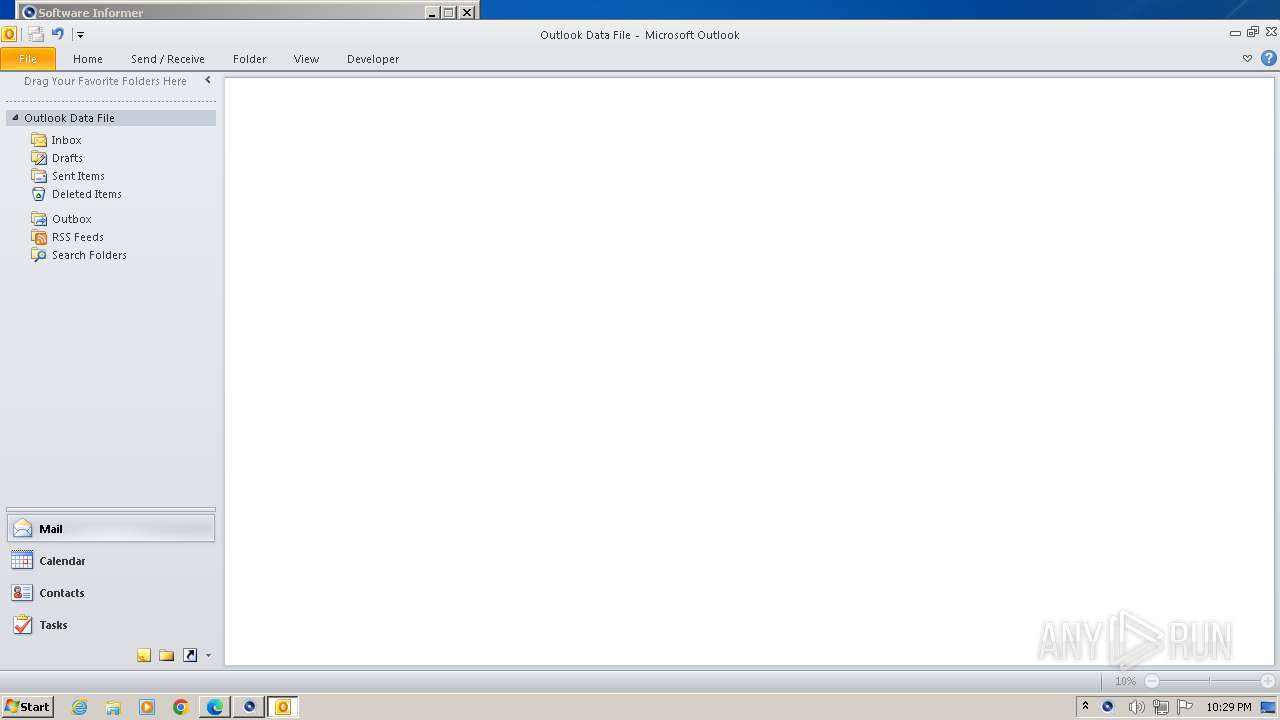1280x720 pixels.
Task: Click the Sent Items folder icon
Action: (39, 176)
